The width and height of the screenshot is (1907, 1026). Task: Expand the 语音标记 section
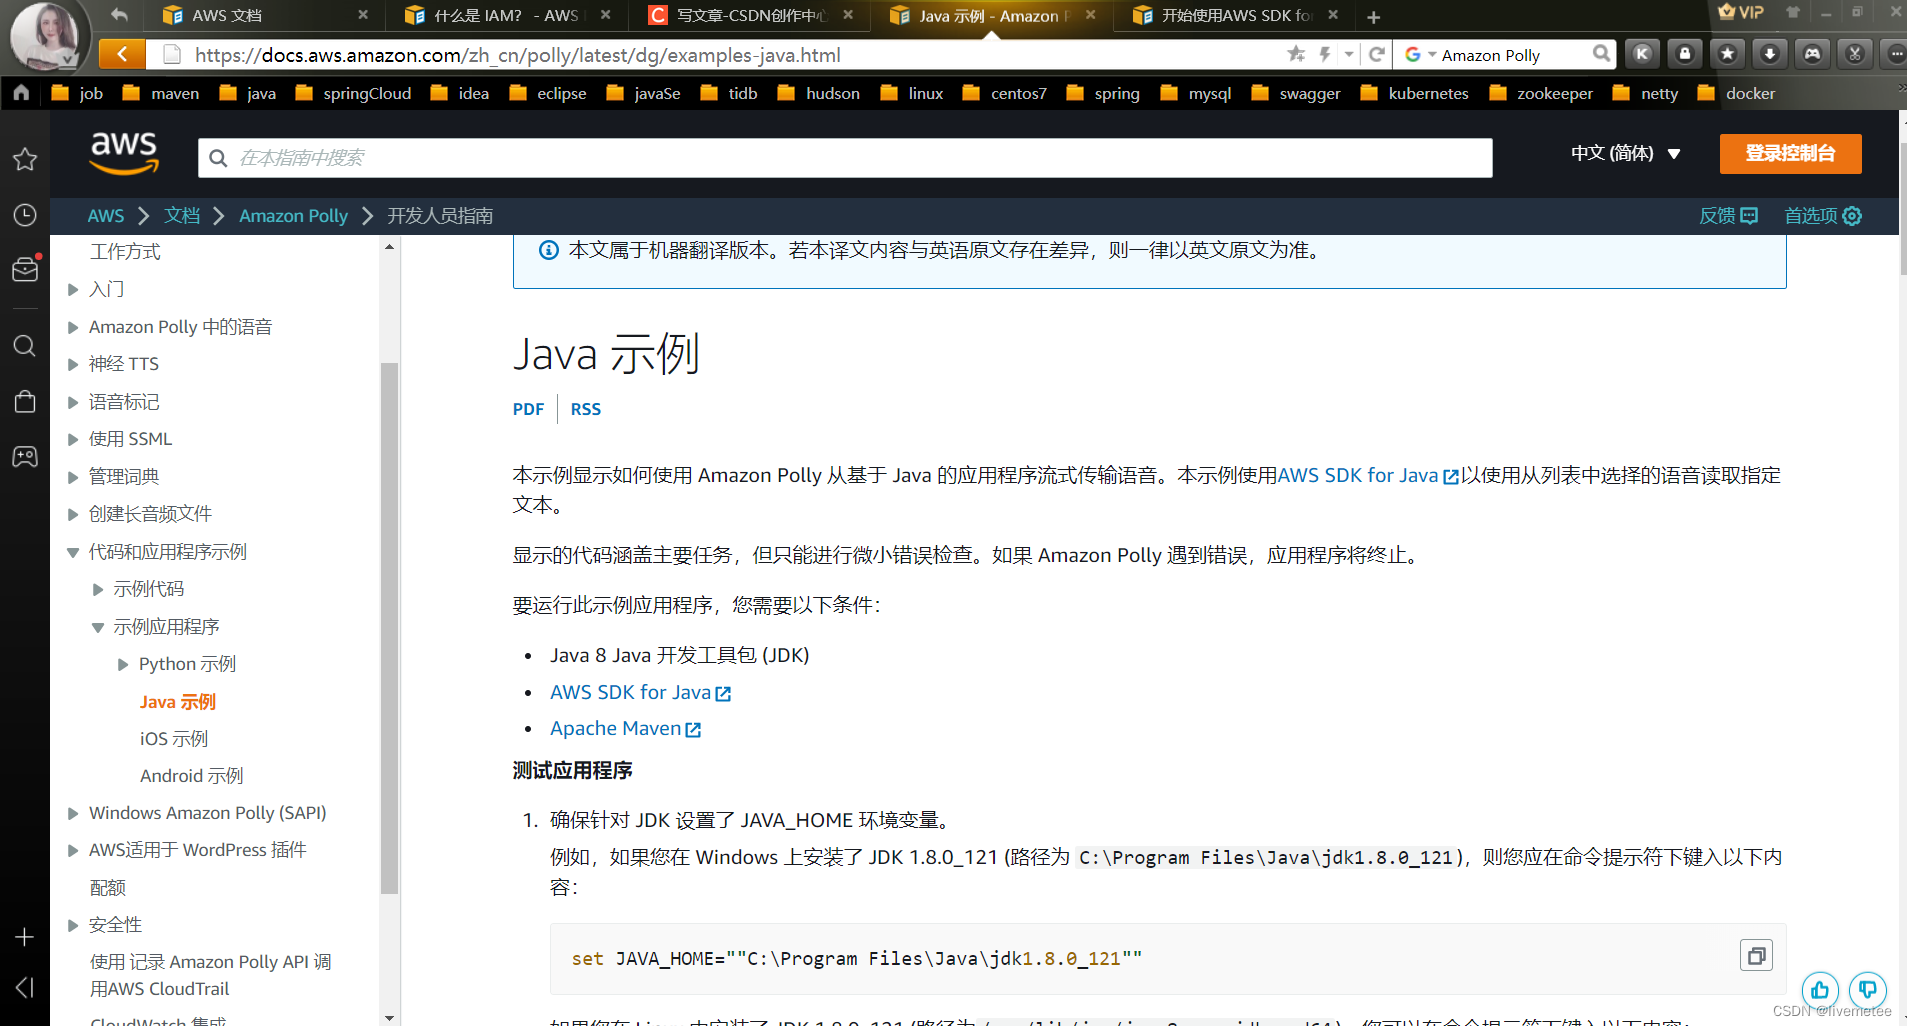click(73, 402)
